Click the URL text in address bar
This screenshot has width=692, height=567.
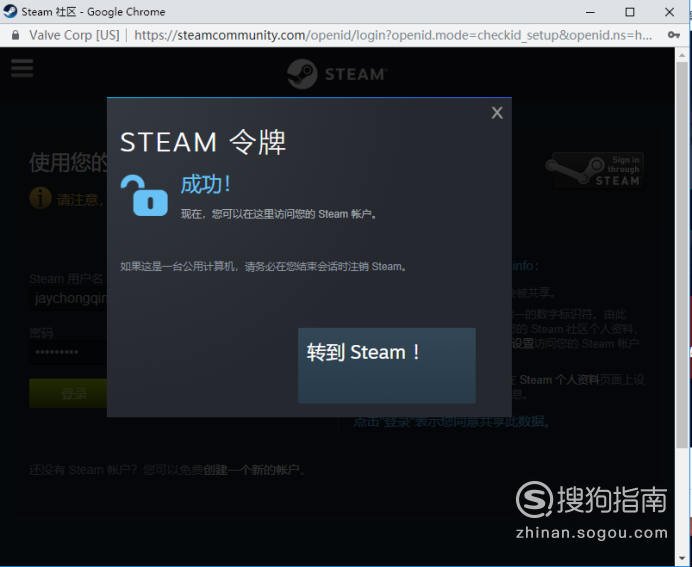393,35
